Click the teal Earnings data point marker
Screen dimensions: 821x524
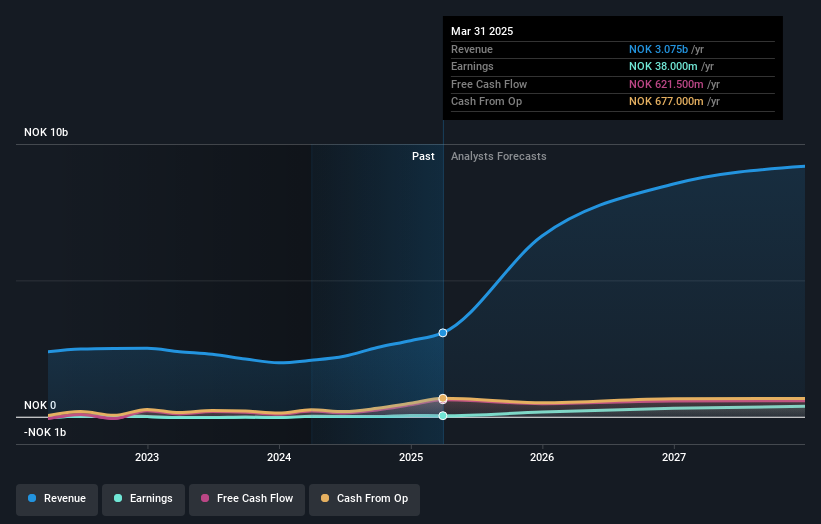(x=443, y=416)
